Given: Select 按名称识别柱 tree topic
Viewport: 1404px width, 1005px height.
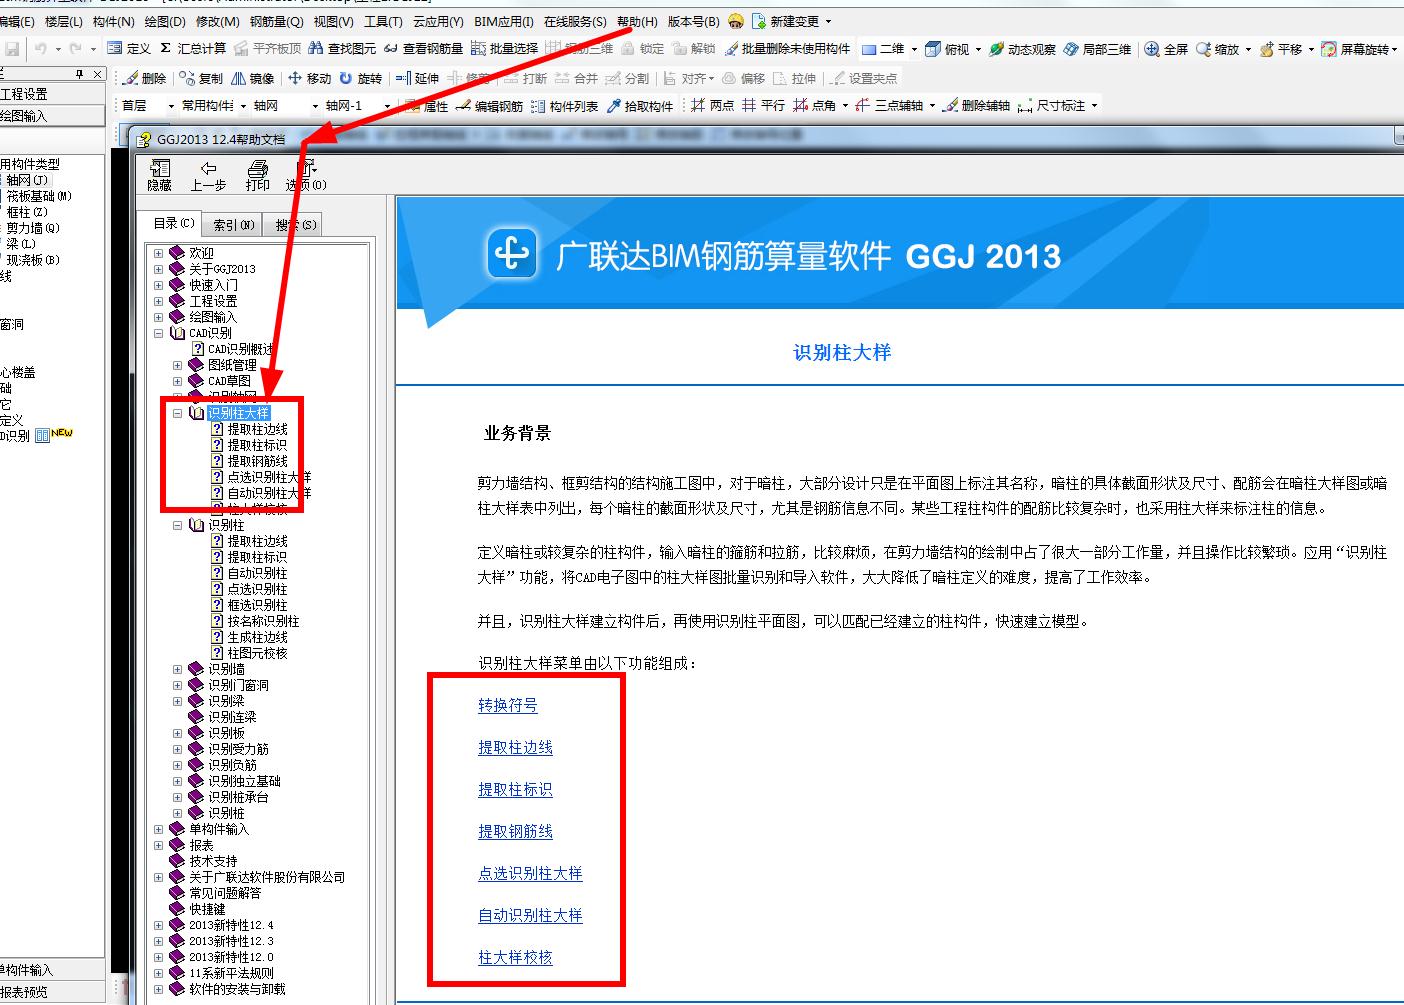Looking at the screenshot, I should coord(263,621).
